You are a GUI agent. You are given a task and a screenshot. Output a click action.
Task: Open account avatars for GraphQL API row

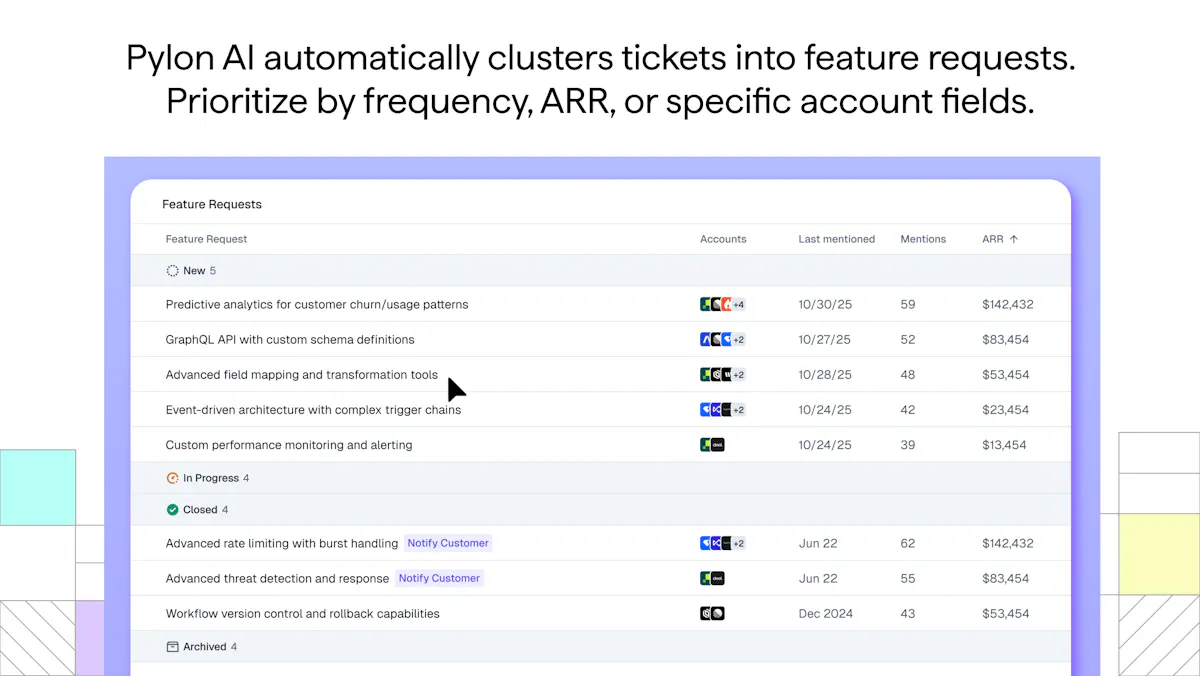click(x=723, y=339)
